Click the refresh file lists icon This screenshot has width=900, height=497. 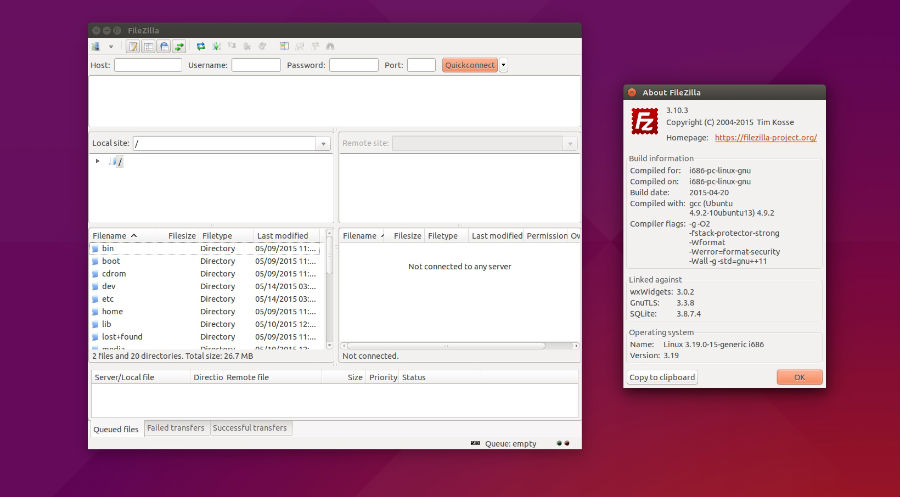point(201,46)
